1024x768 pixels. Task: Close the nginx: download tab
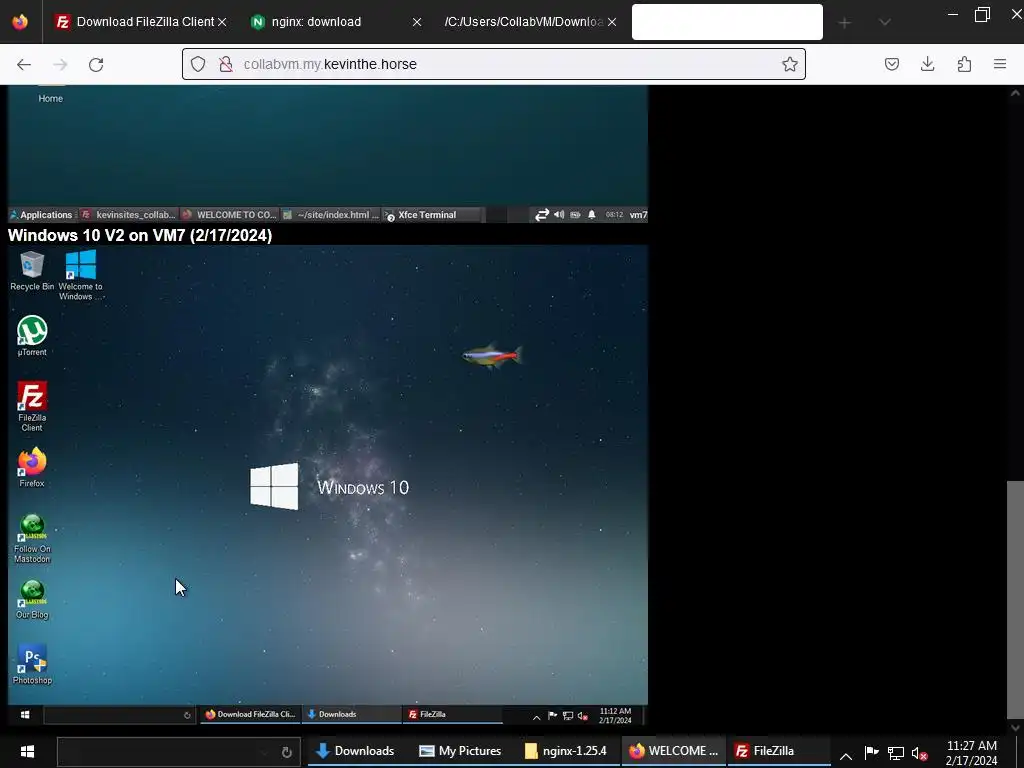point(417,22)
